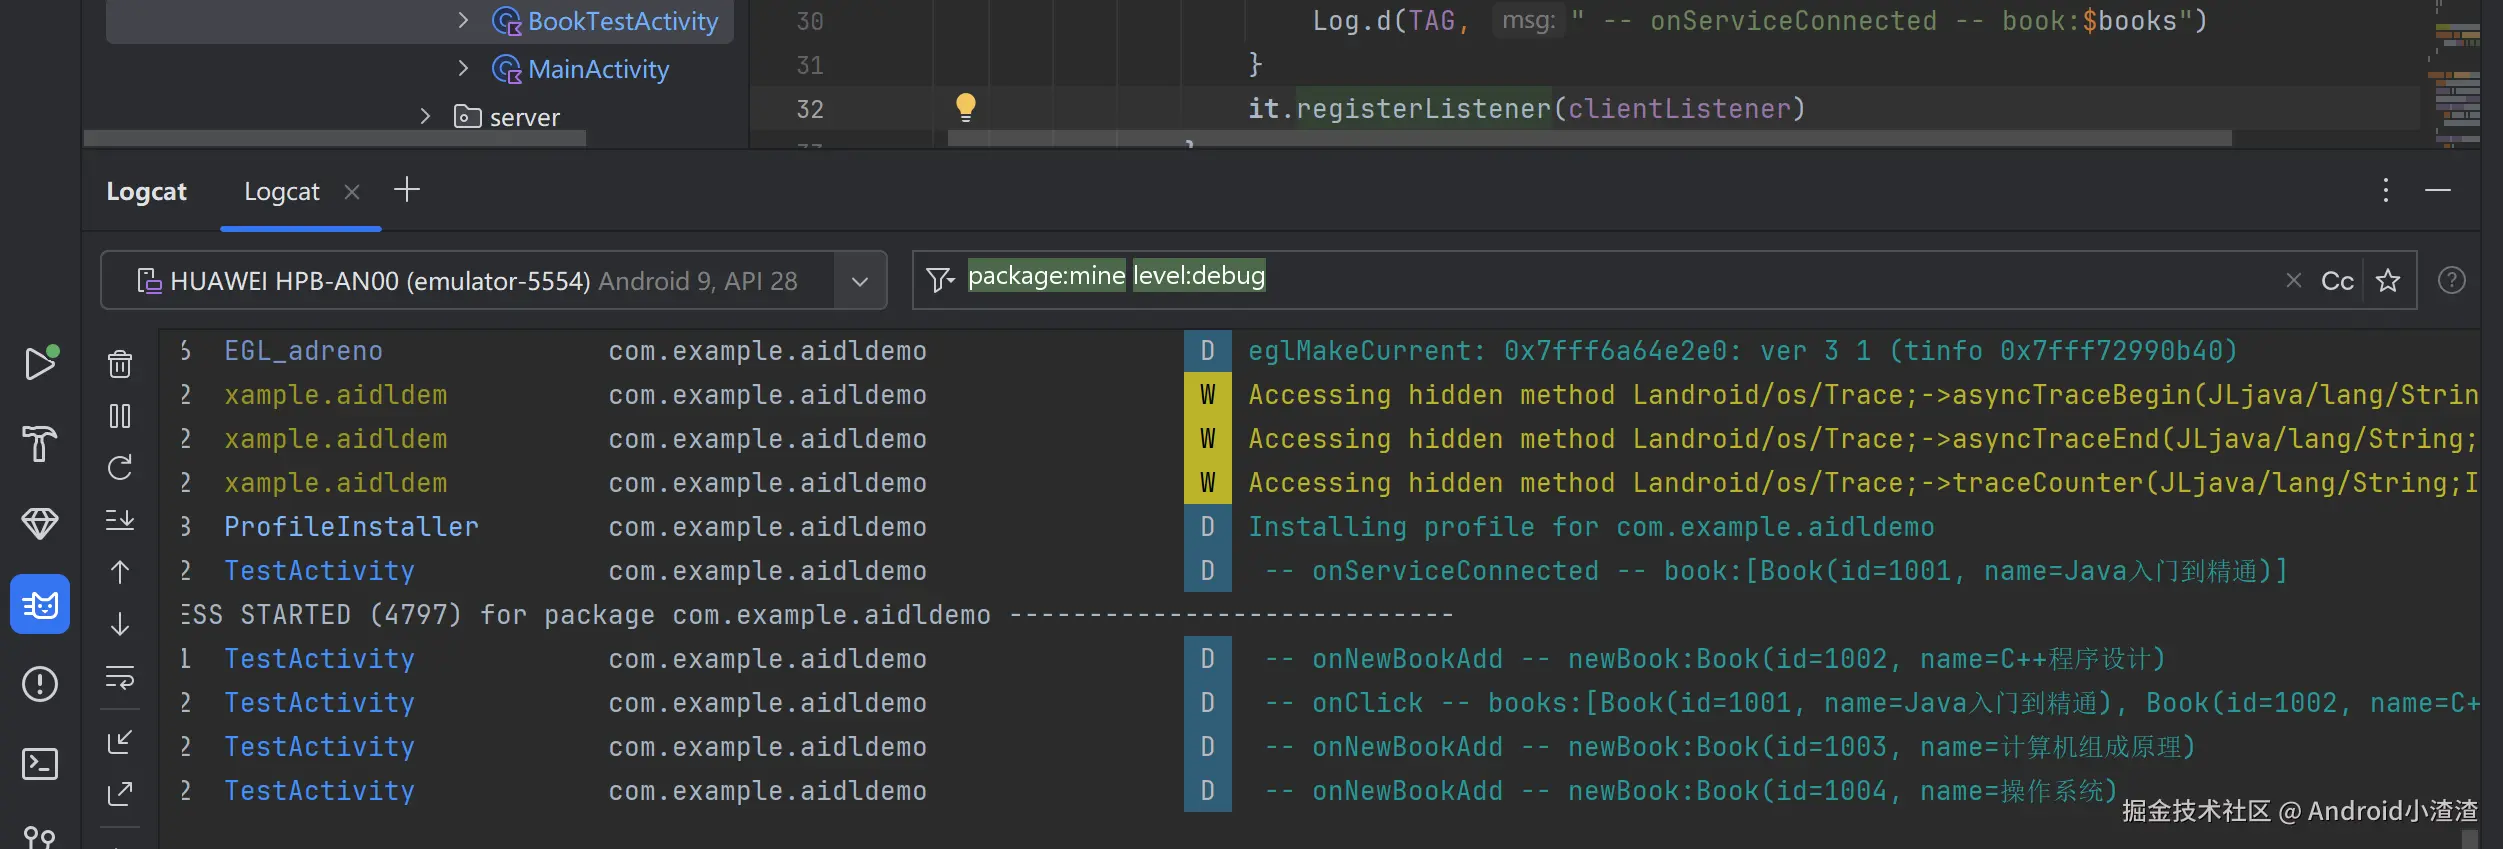Click the asyncTraceBegin warning message
Viewport: 2503px width, 849px height.
[1863, 395]
